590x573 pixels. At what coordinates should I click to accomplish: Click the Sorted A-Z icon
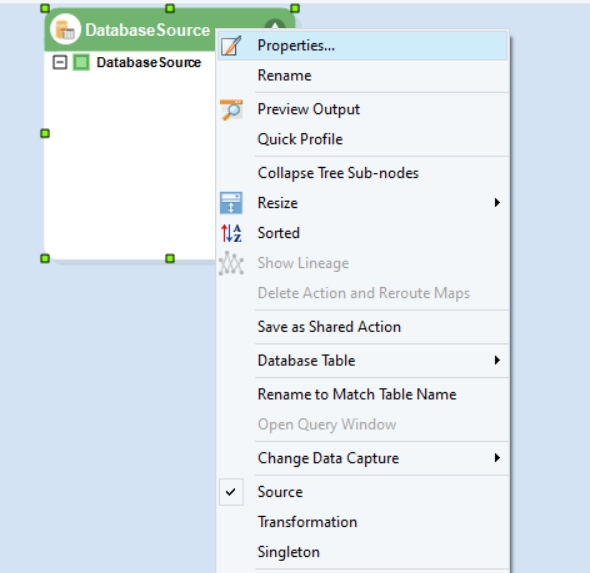coord(231,233)
